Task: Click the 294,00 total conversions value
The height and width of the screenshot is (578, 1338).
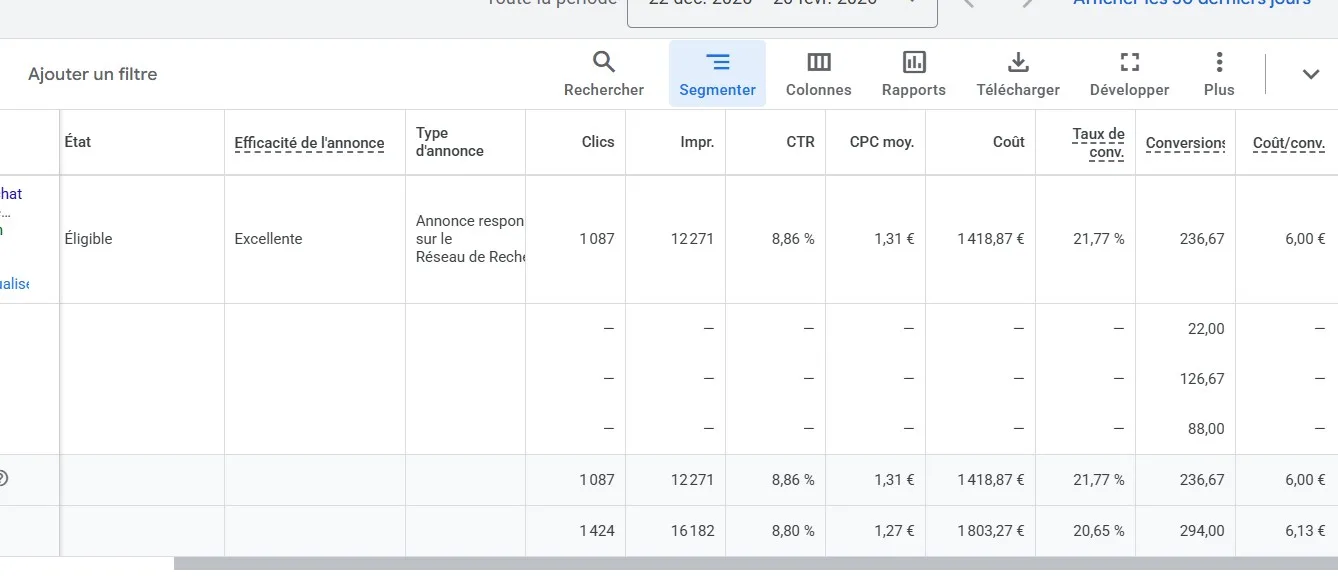Action: (x=1202, y=531)
